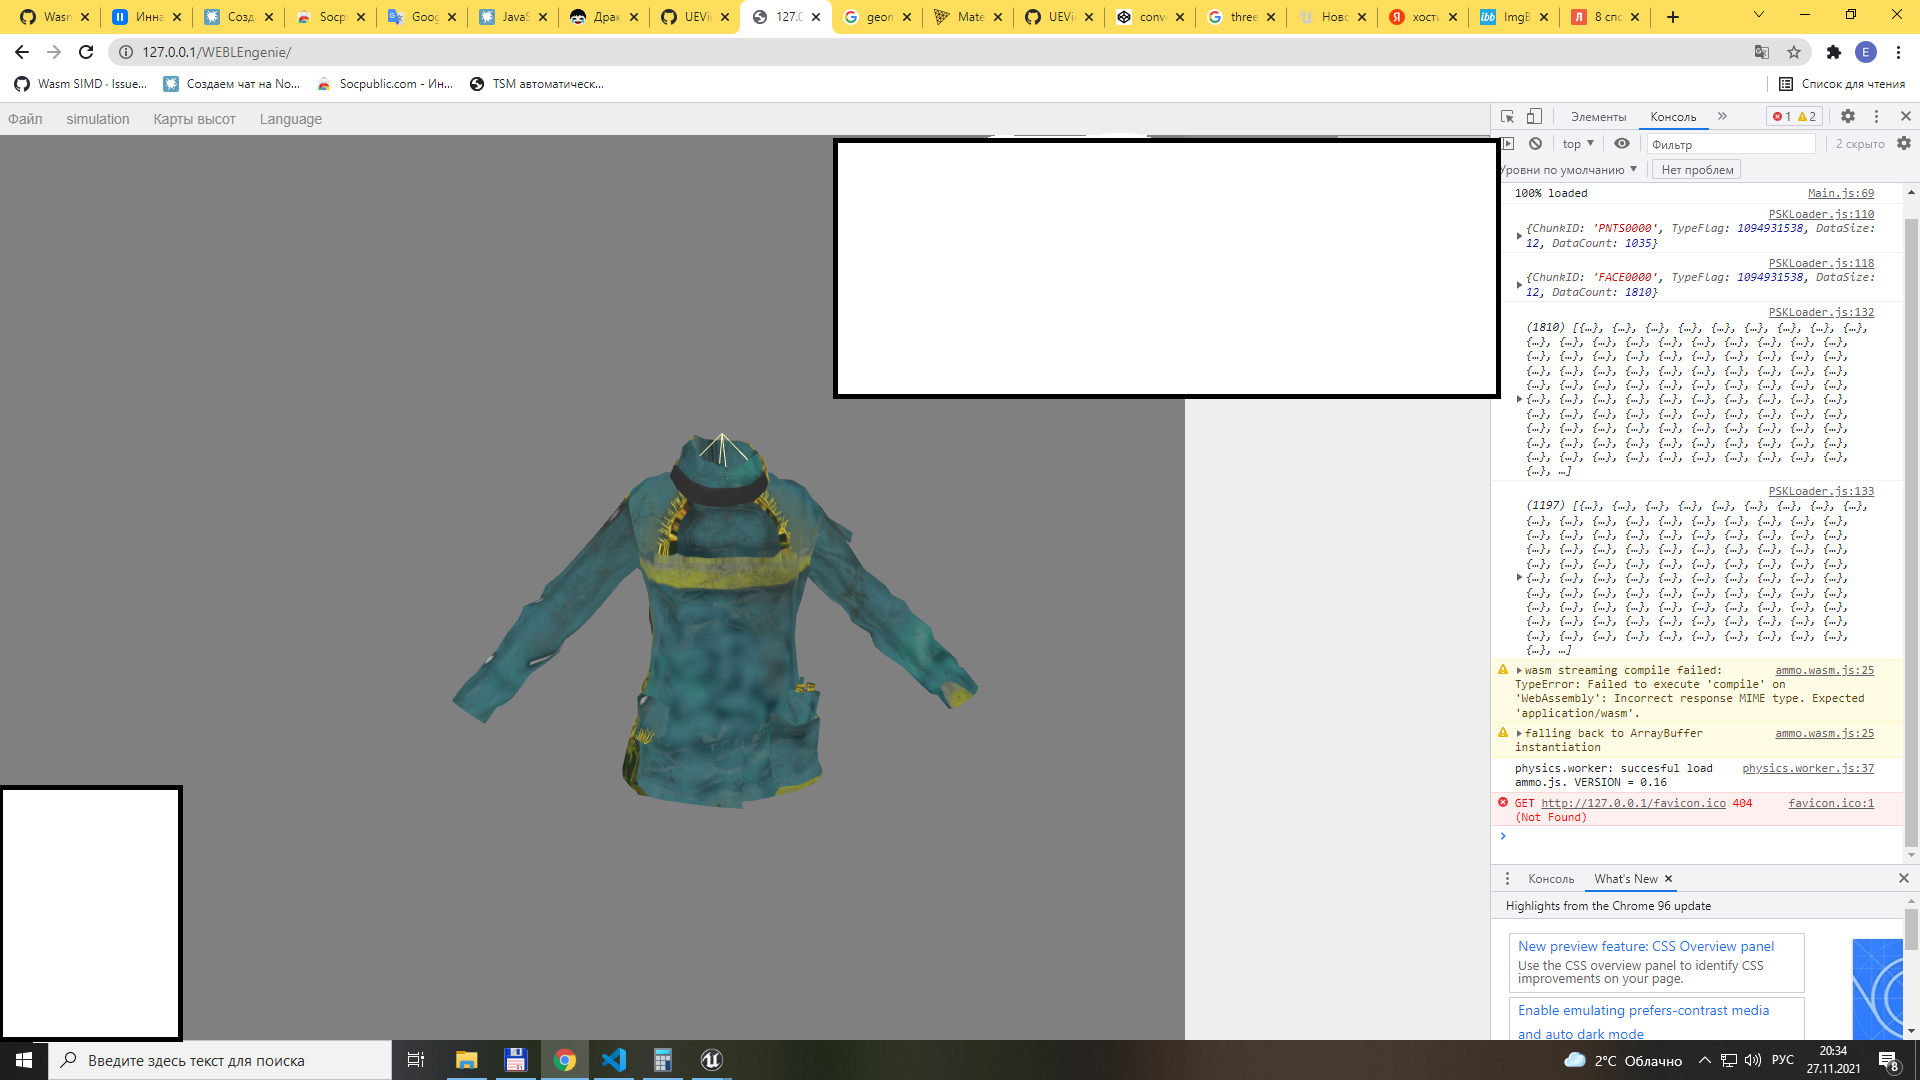1920x1080 pixels.
Task: Open the top JavaScript context dropdown
Action: 1578,144
